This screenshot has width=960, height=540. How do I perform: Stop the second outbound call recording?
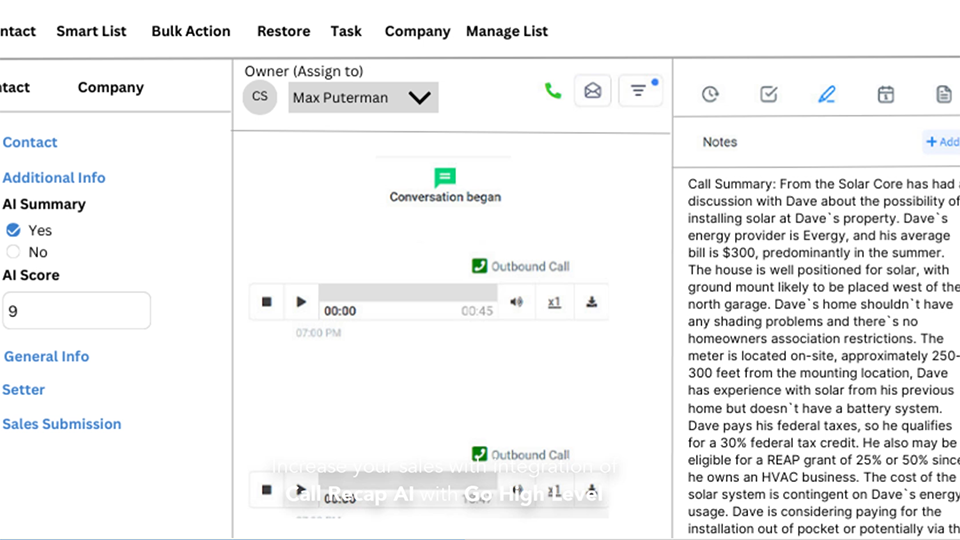click(x=266, y=490)
